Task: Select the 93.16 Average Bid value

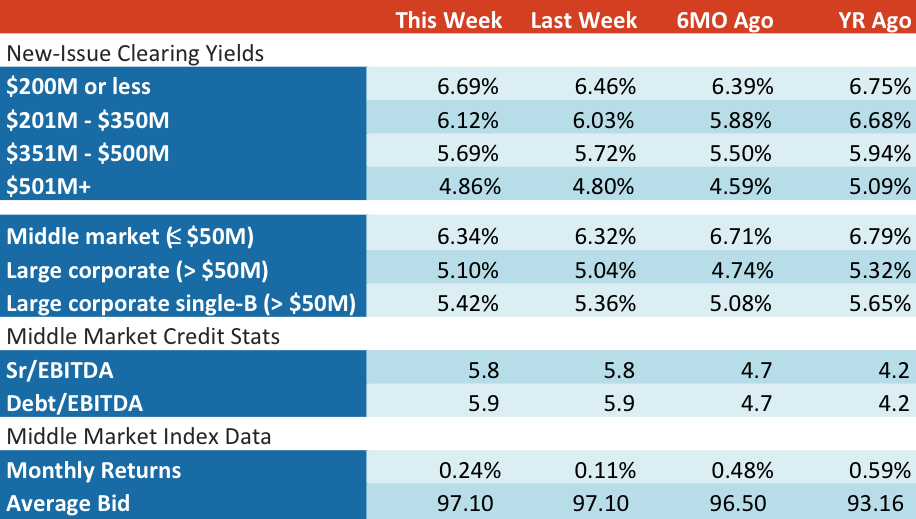Action: [x=875, y=503]
